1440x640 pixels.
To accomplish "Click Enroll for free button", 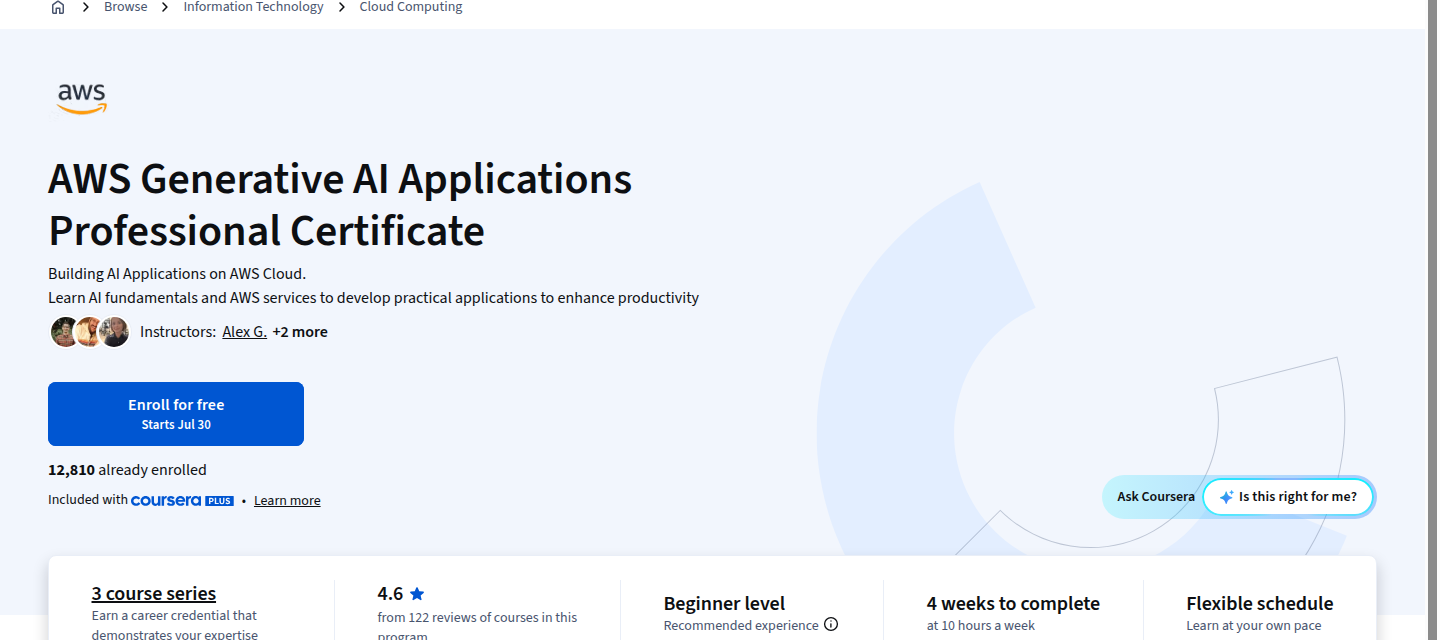I will click(176, 414).
